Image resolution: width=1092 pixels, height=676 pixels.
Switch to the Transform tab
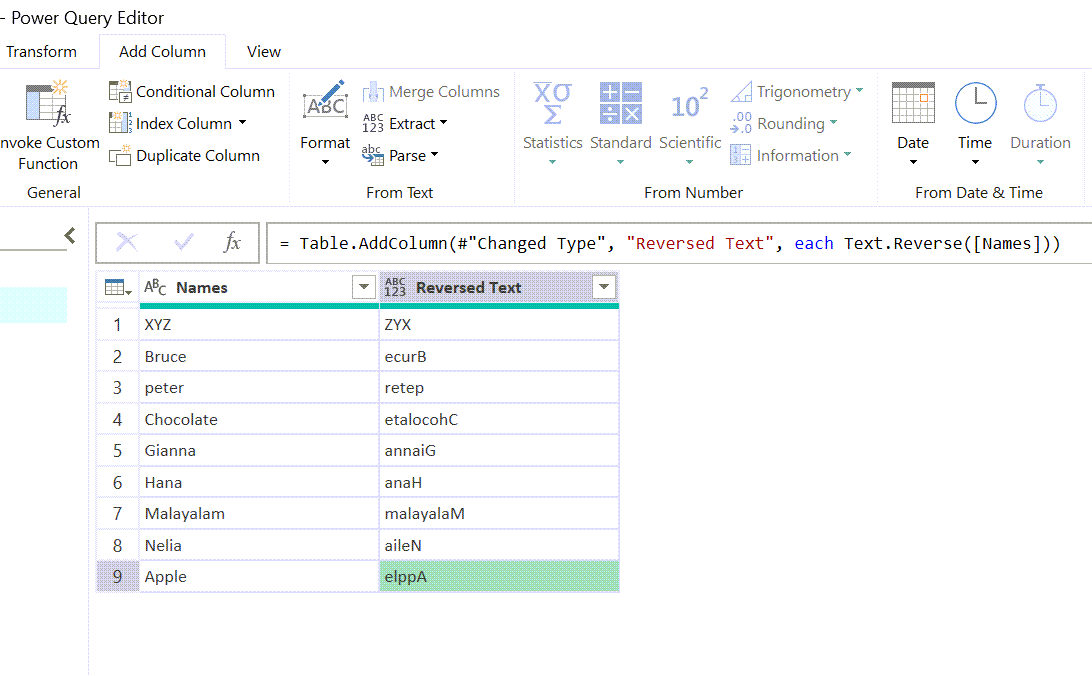coord(42,51)
